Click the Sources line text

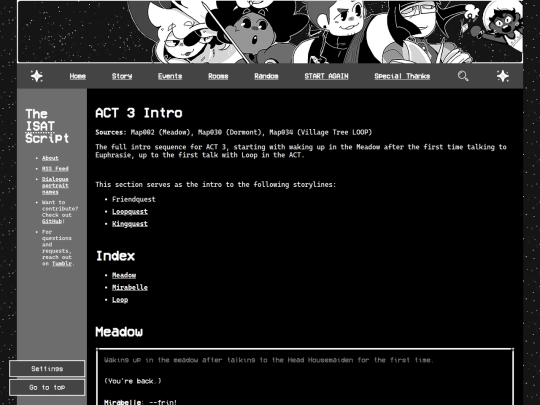[233, 132]
